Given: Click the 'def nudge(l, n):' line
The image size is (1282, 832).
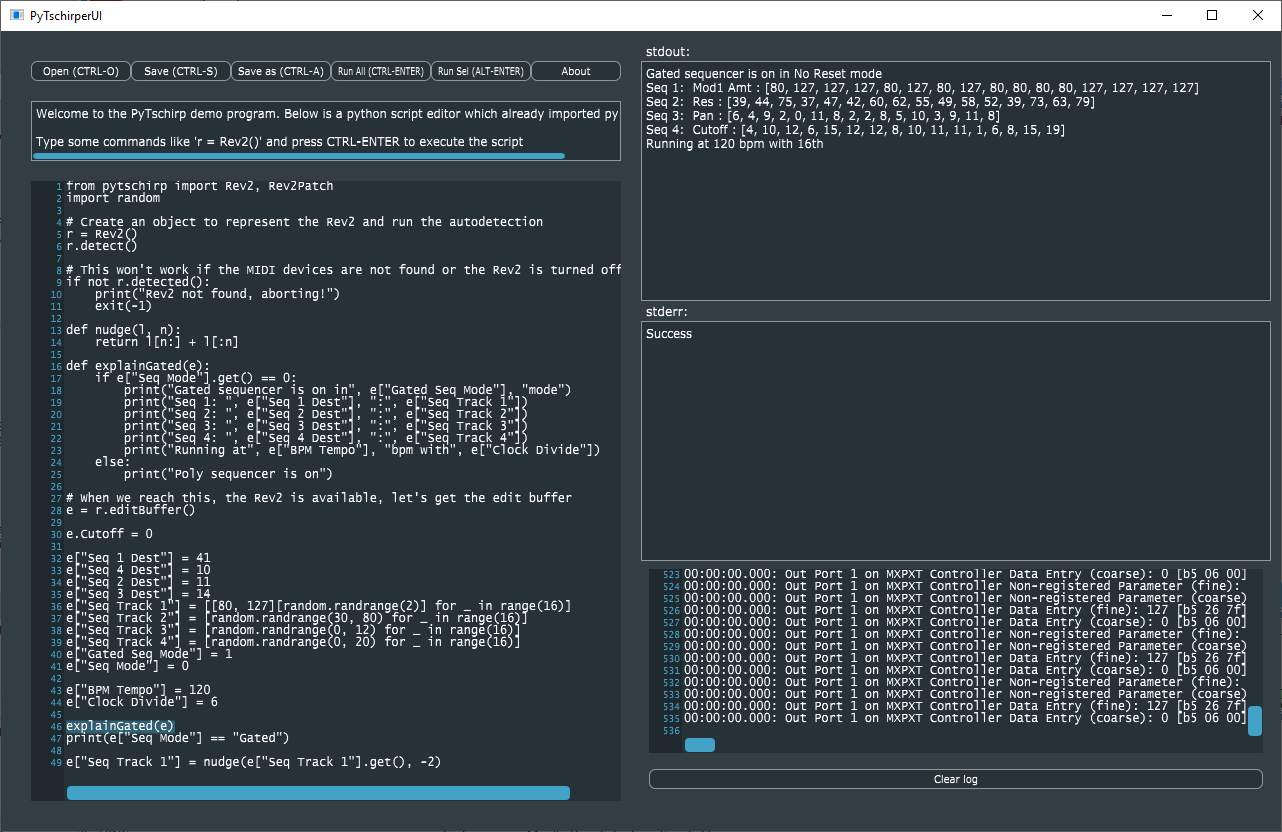Looking at the screenshot, I should [123, 330].
